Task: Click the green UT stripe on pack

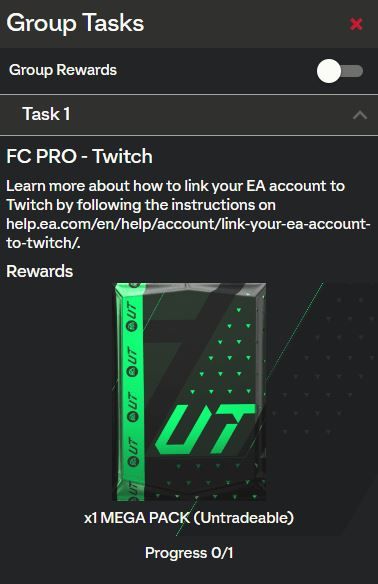Action: pyautogui.click(x=130, y=392)
